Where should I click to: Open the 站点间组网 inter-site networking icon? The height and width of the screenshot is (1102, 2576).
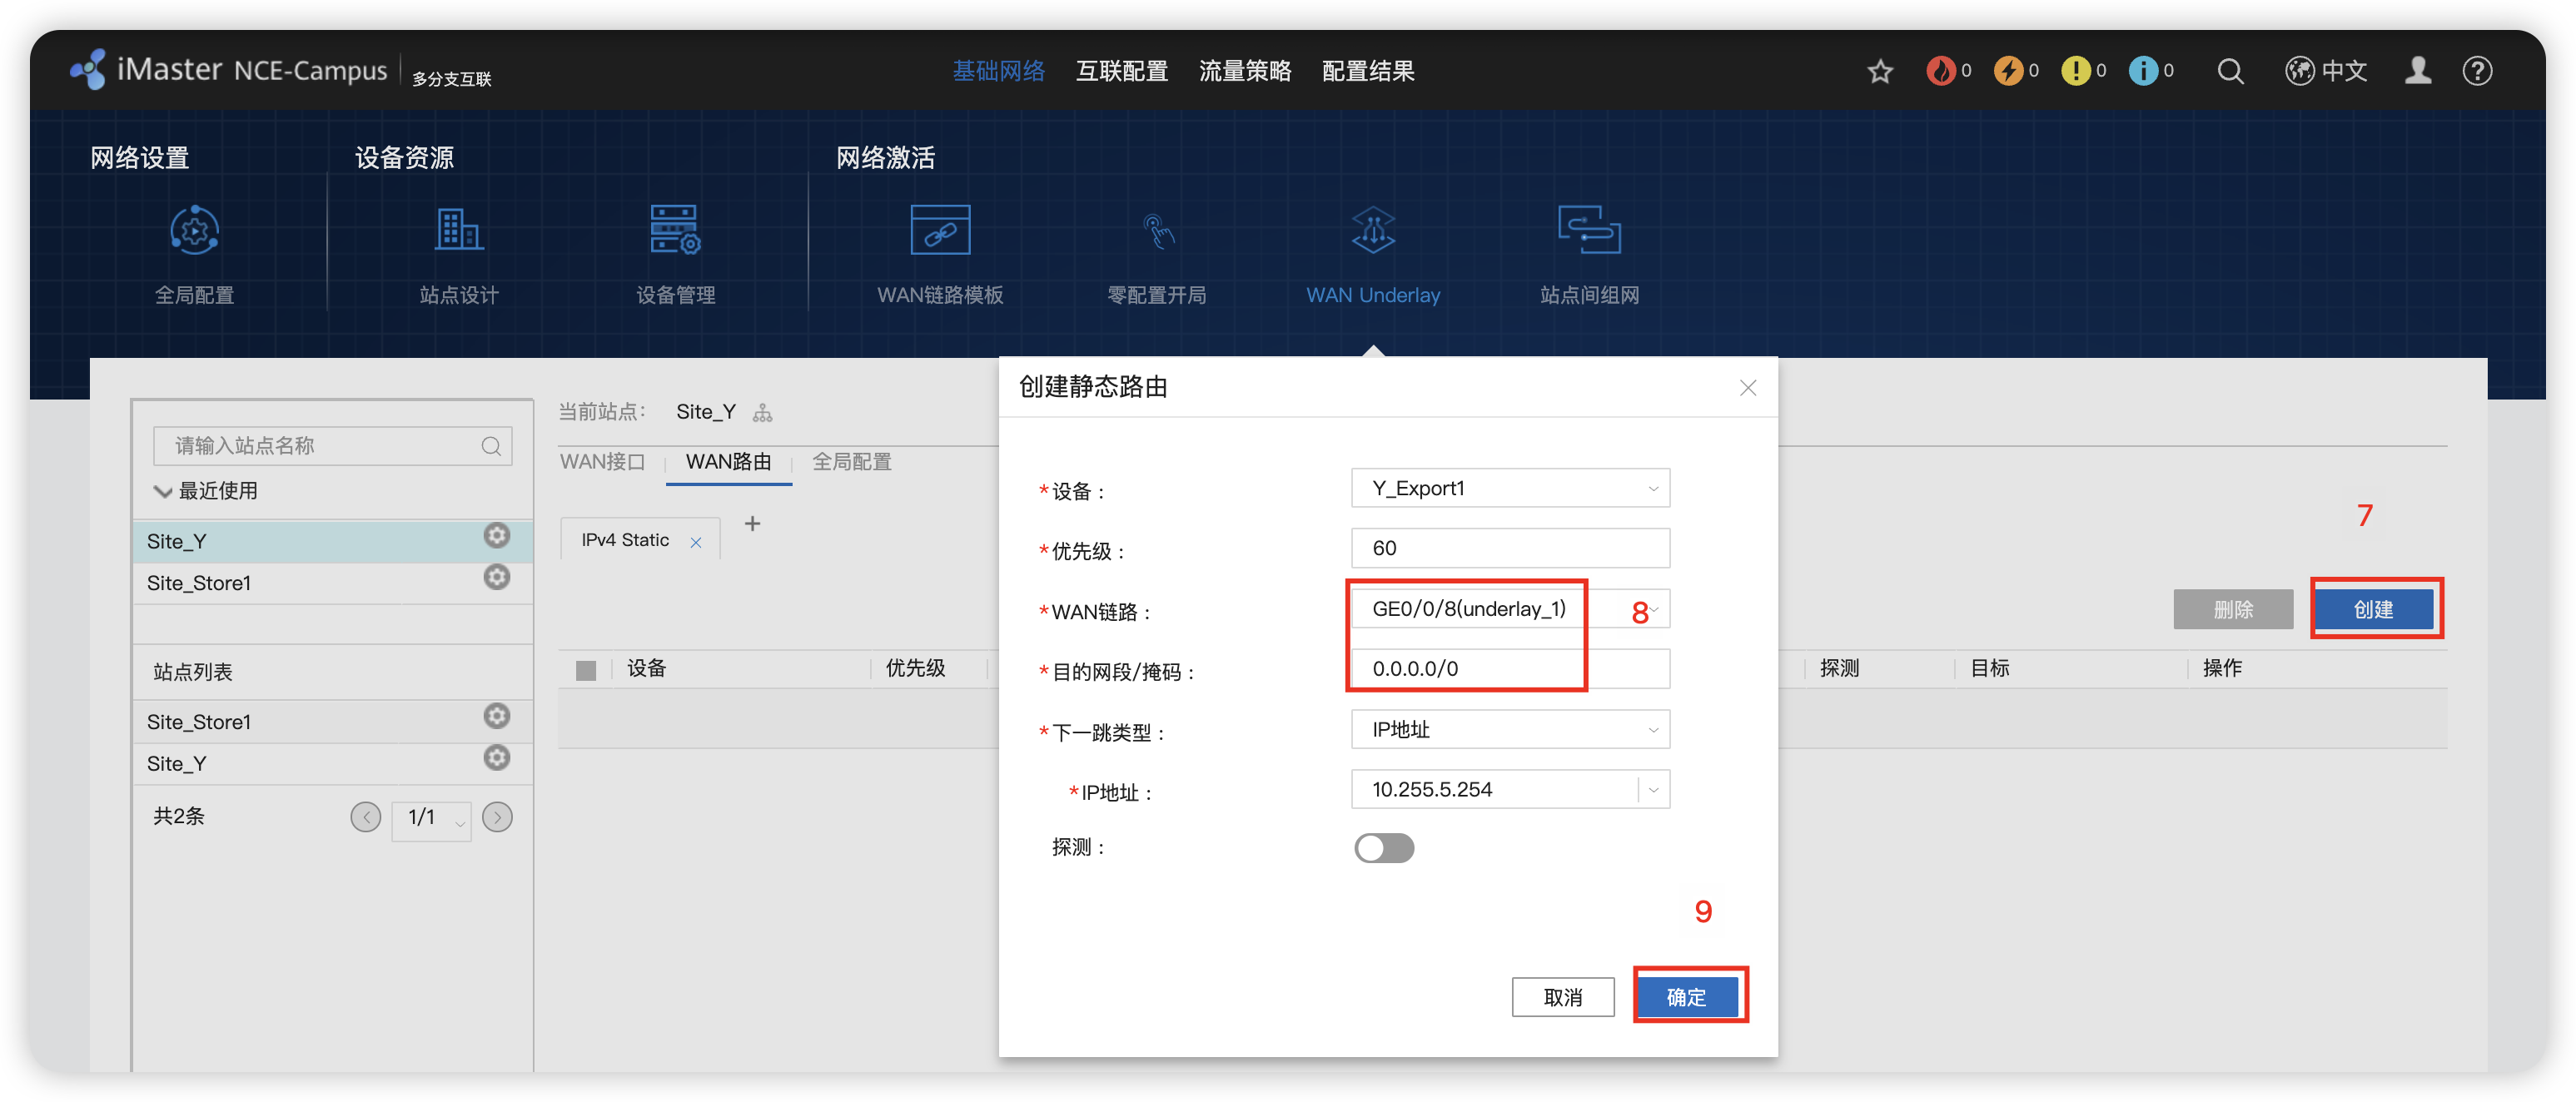[1588, 232]
